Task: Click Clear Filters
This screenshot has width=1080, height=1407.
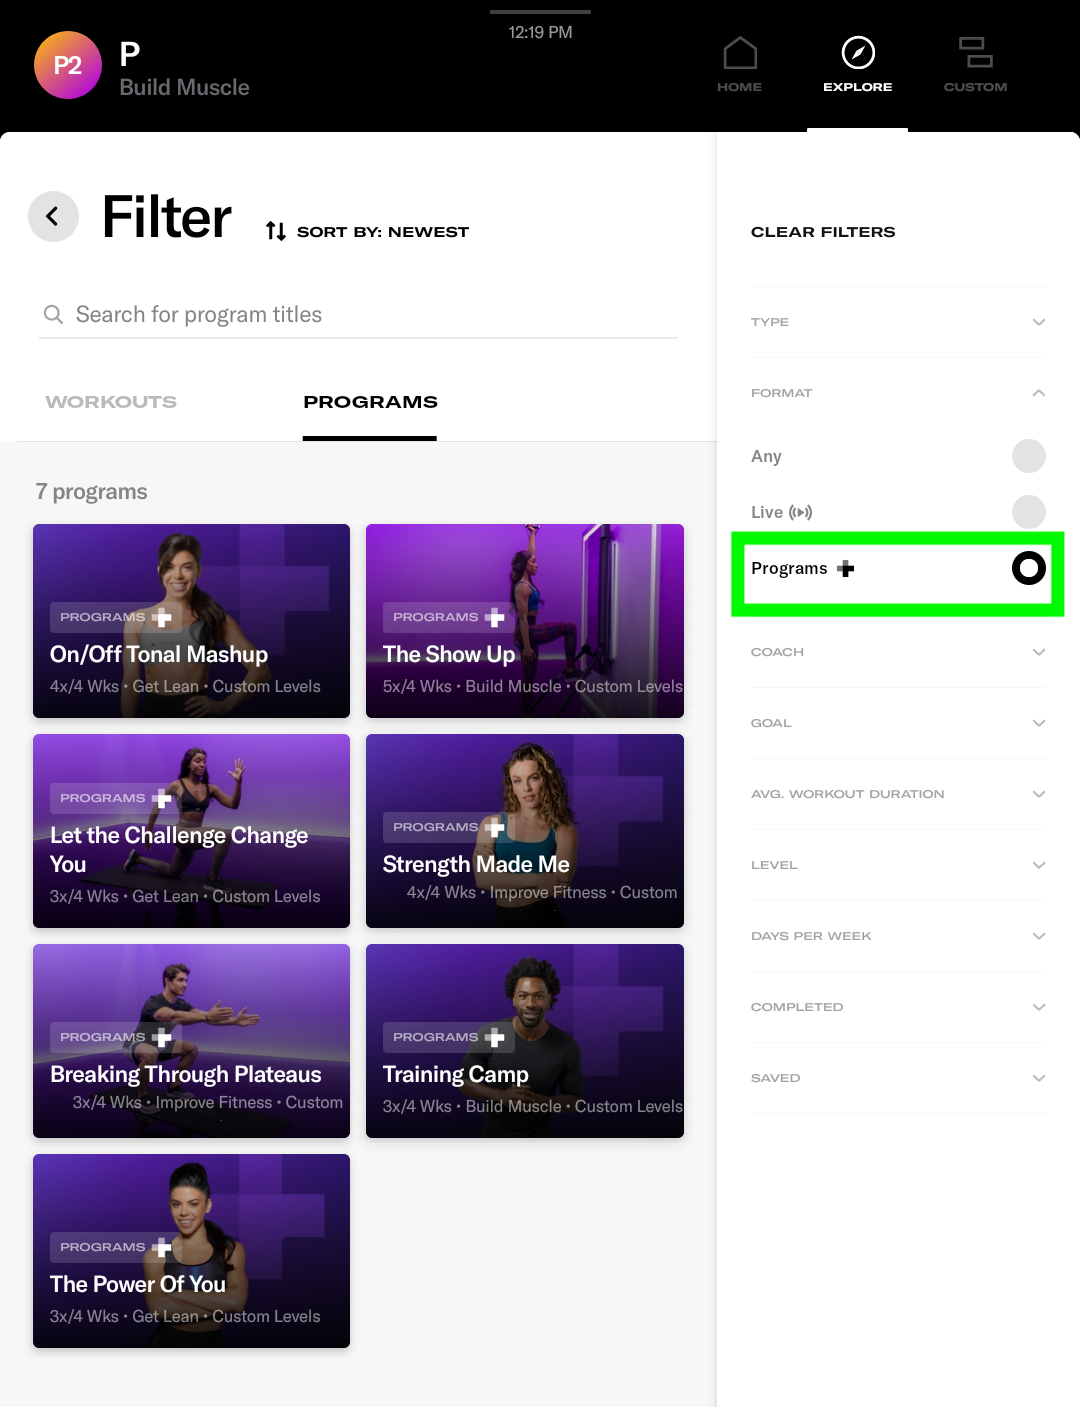Action: [x=822, y=232]
